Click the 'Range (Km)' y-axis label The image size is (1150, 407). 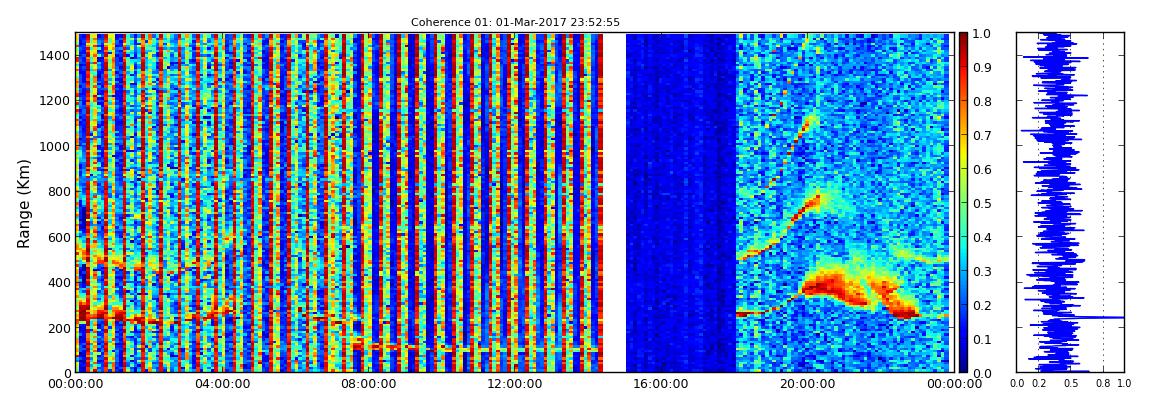(x=24, y=203)
